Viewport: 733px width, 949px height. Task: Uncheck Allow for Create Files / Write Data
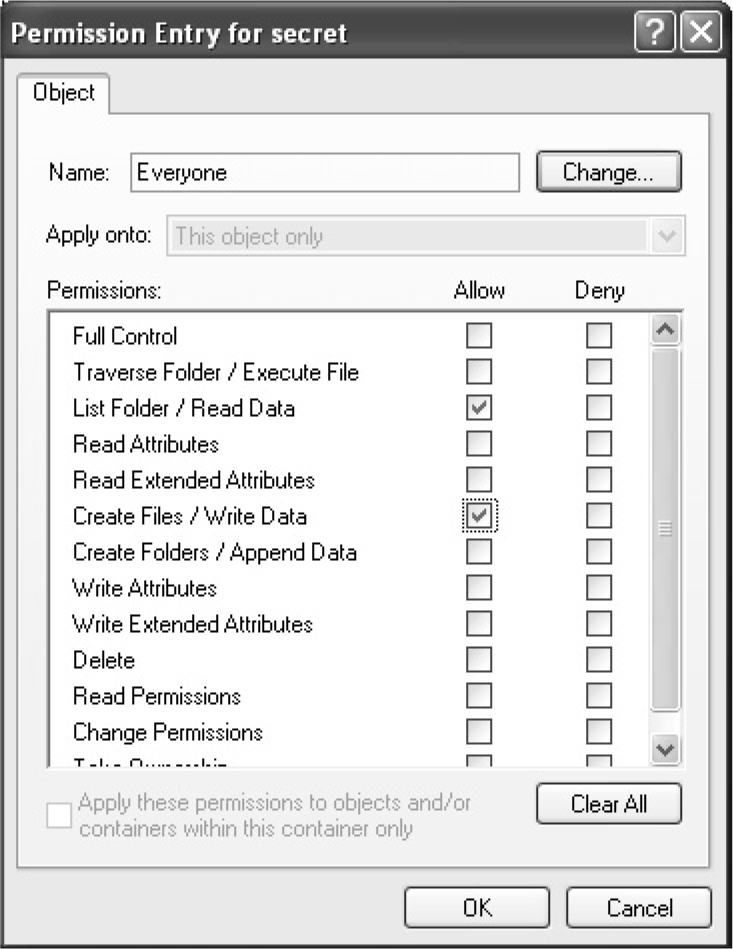point(479,516)
